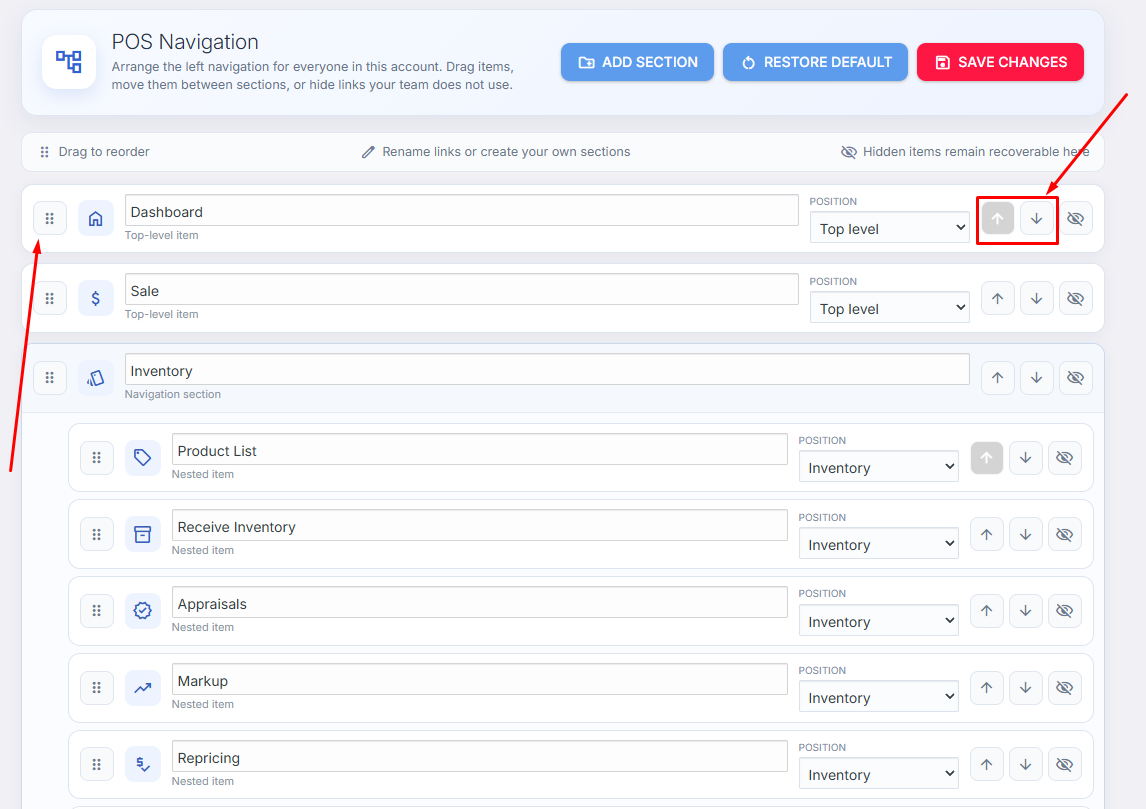1146x809 pixels.
Task: Move Receive Inventory down
Action: pos(1025,535)
